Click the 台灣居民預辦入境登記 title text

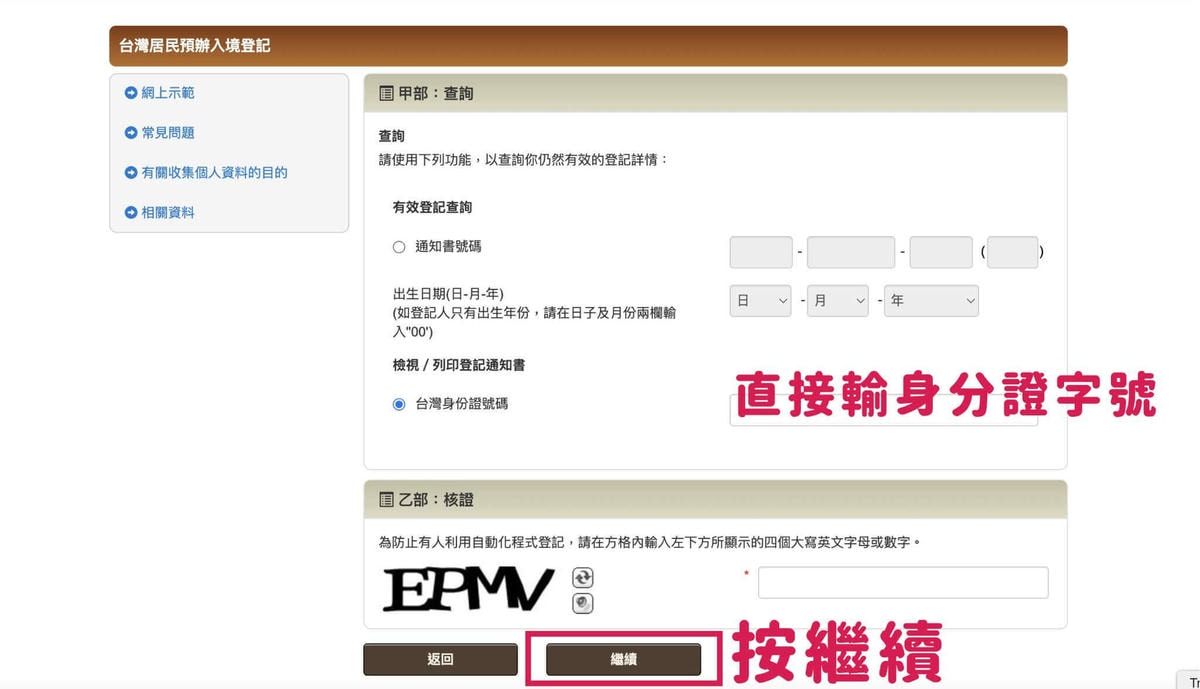(195, 46)
